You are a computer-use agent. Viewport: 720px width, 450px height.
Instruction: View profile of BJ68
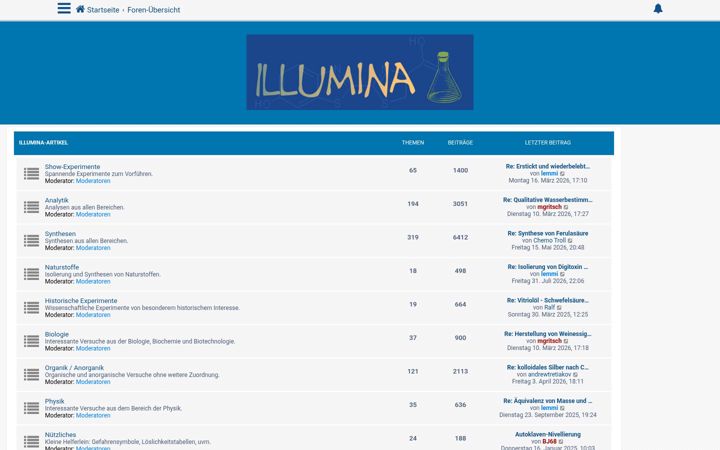click(549, 442)
